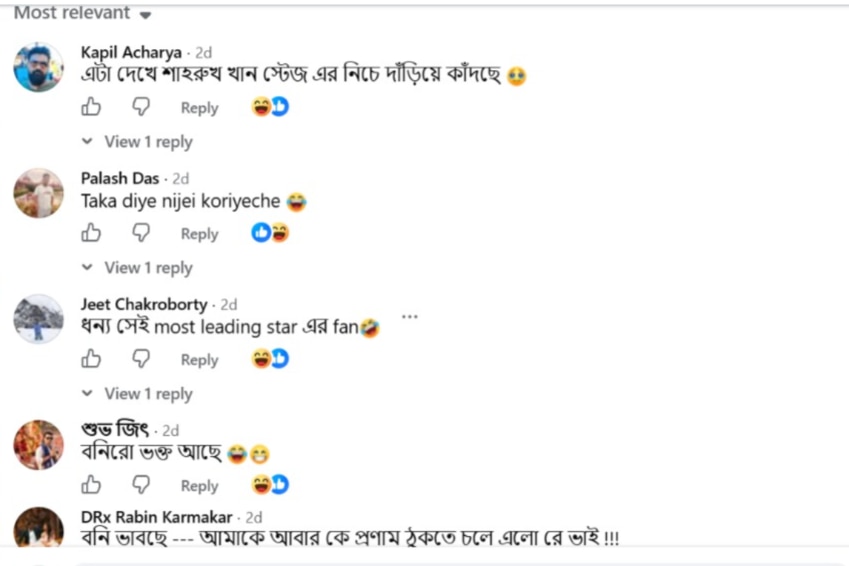Image resolution: width=849 pixels, height=566 pixels.
Task: Open three-dot options on Jeet Chakroborty's comment
Action: coord(410,317)
